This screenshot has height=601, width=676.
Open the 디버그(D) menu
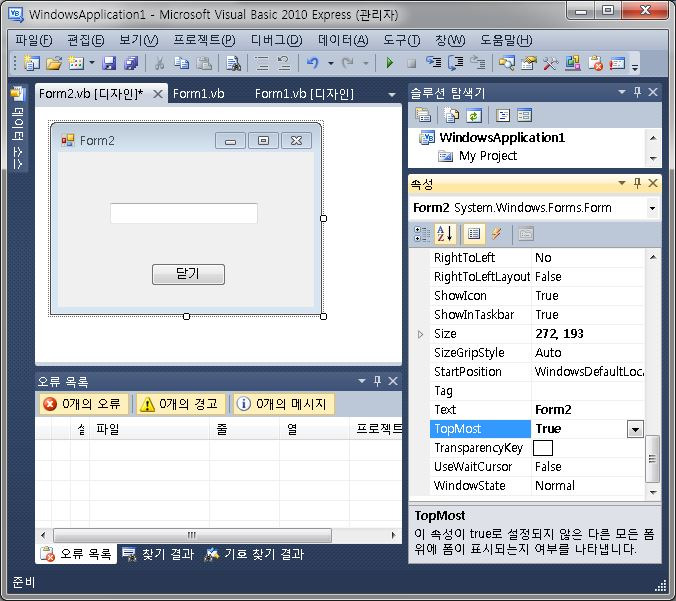point(276,41)
